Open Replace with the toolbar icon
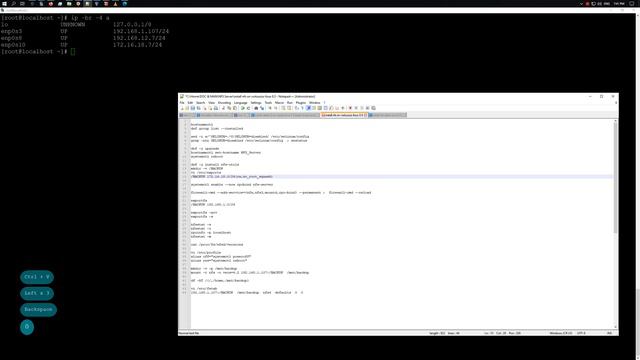The image size is (640, 360). coord(262,108)
